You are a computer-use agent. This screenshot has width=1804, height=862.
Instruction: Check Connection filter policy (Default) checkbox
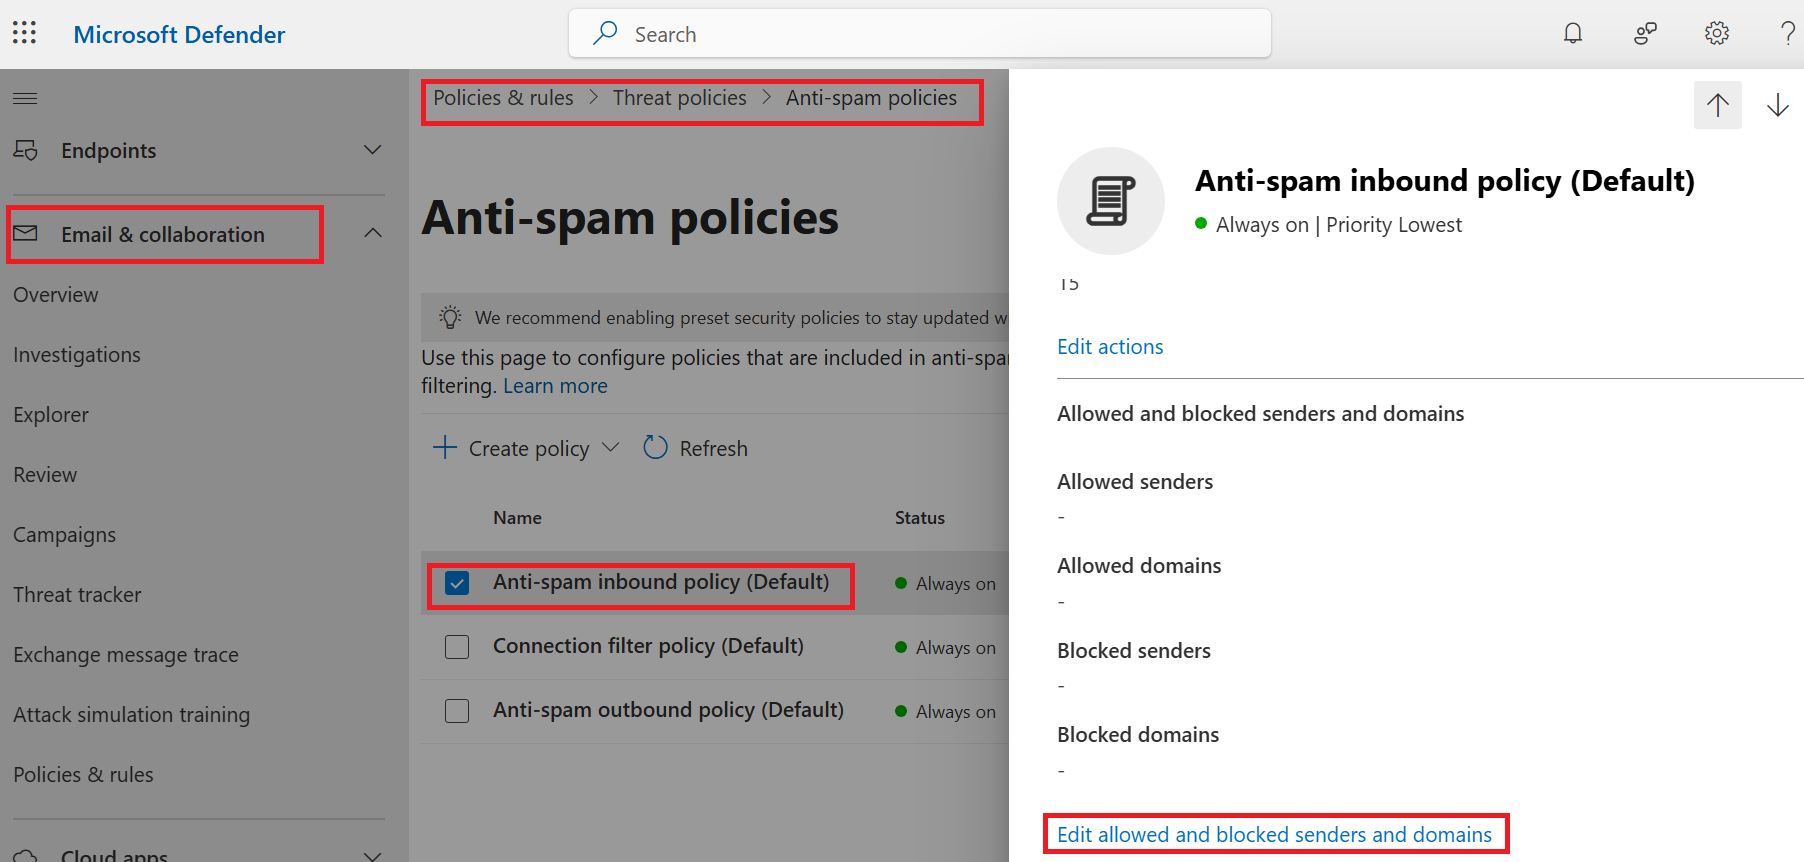(457, 647)
